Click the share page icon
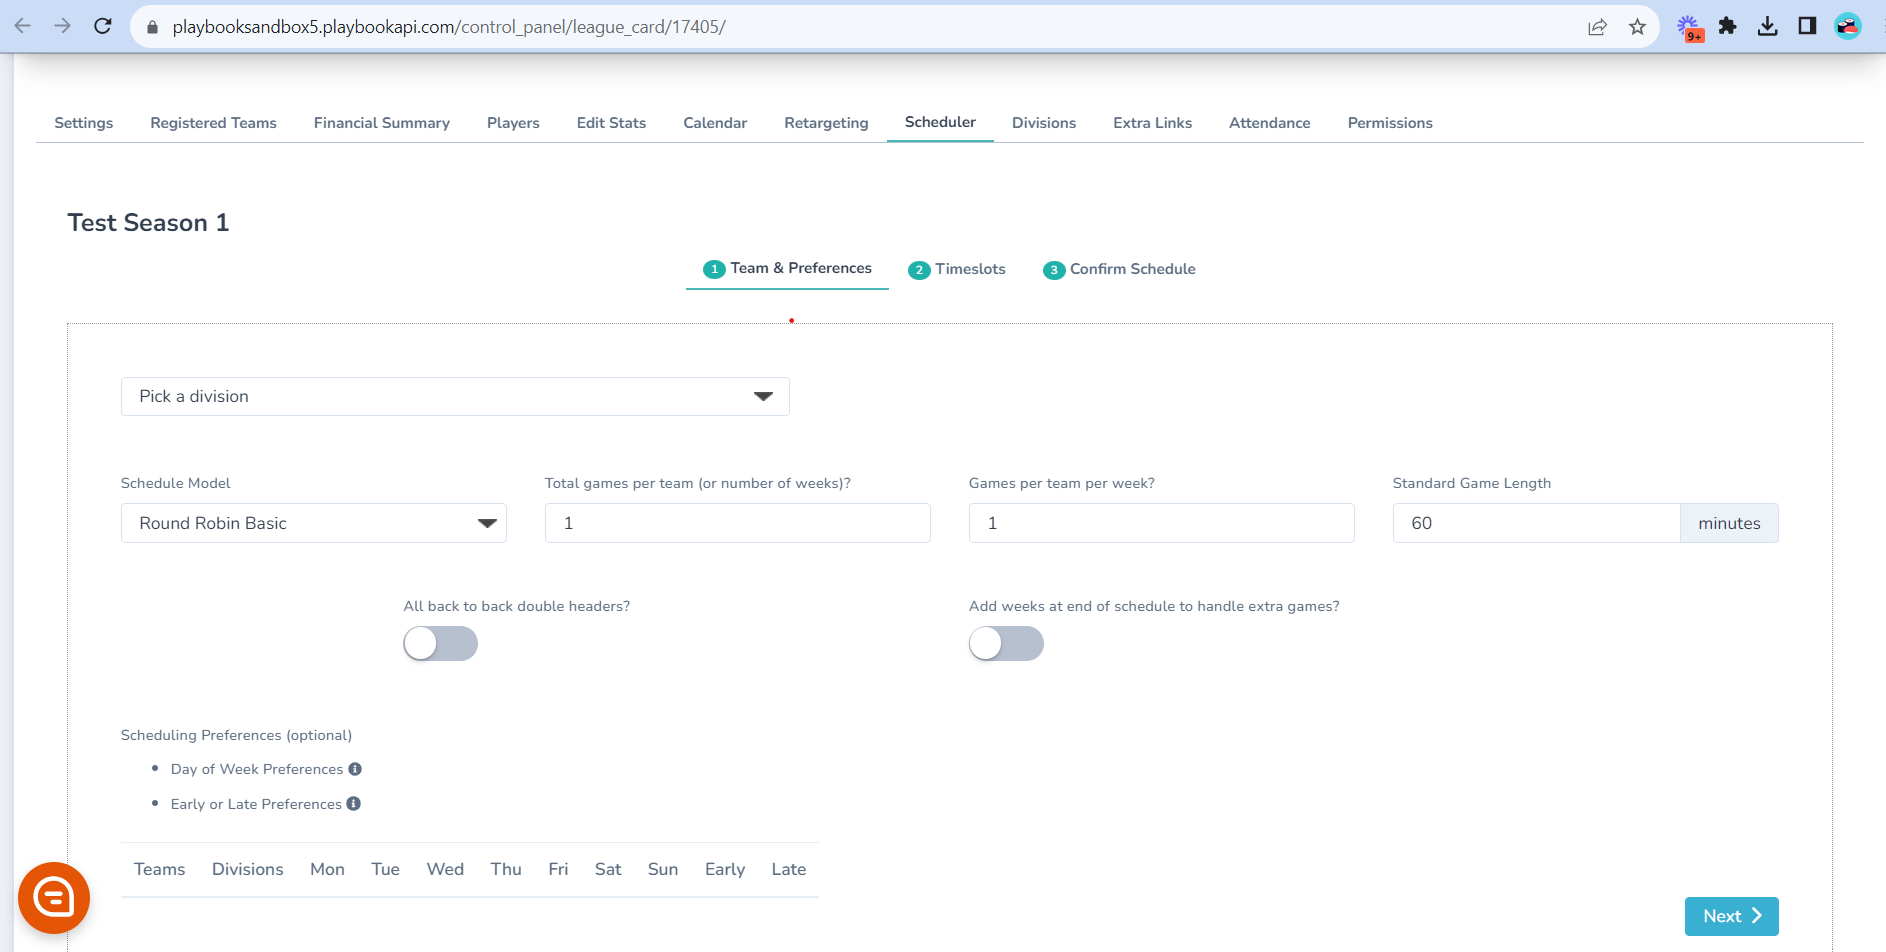This screenshot has height=952, width=1886. click(x=1597, y=27)
